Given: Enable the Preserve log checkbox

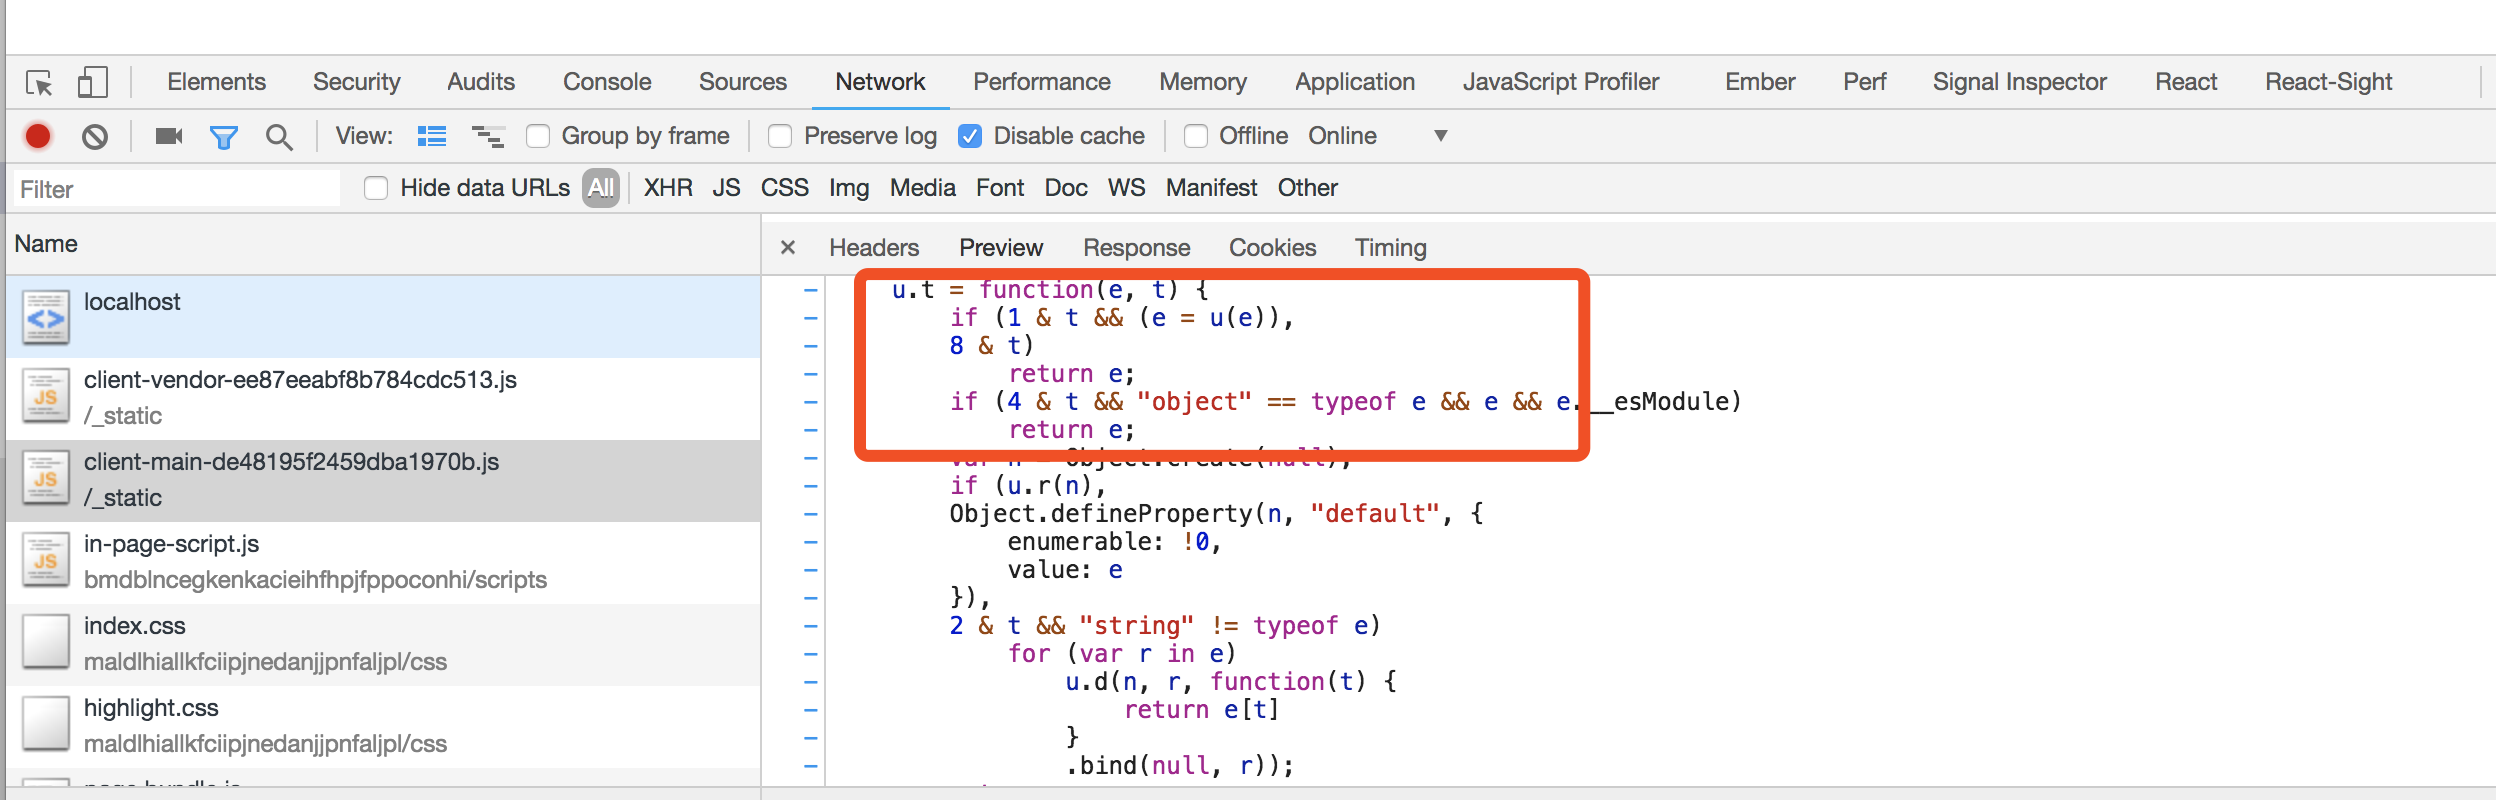Looking at the screenshot, I should tap(780, 136).
